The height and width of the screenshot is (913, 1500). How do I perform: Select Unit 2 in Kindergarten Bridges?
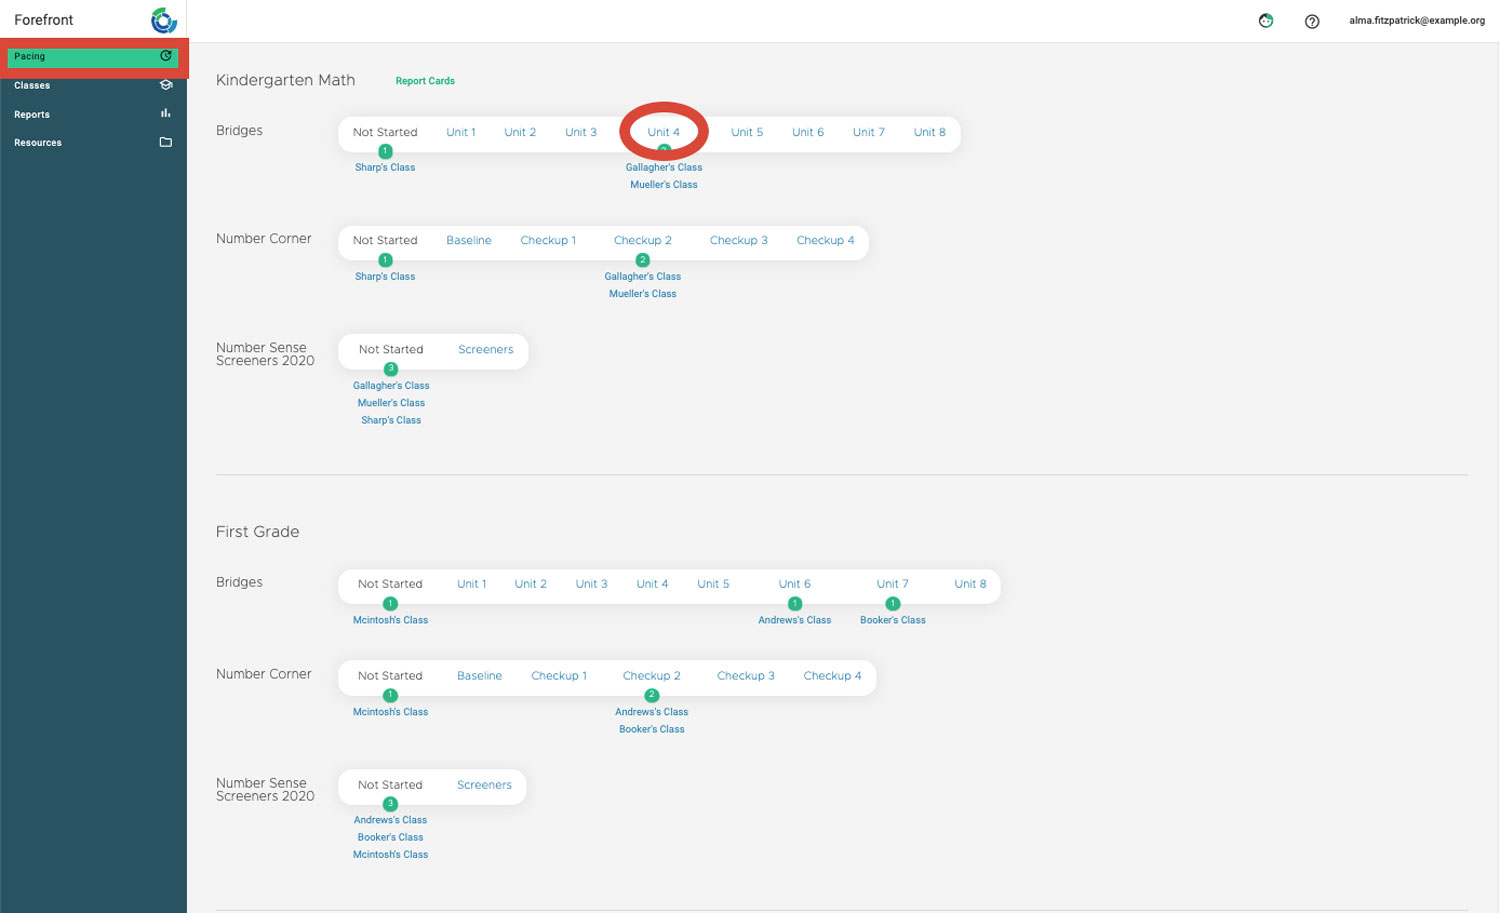coord(520,132)
